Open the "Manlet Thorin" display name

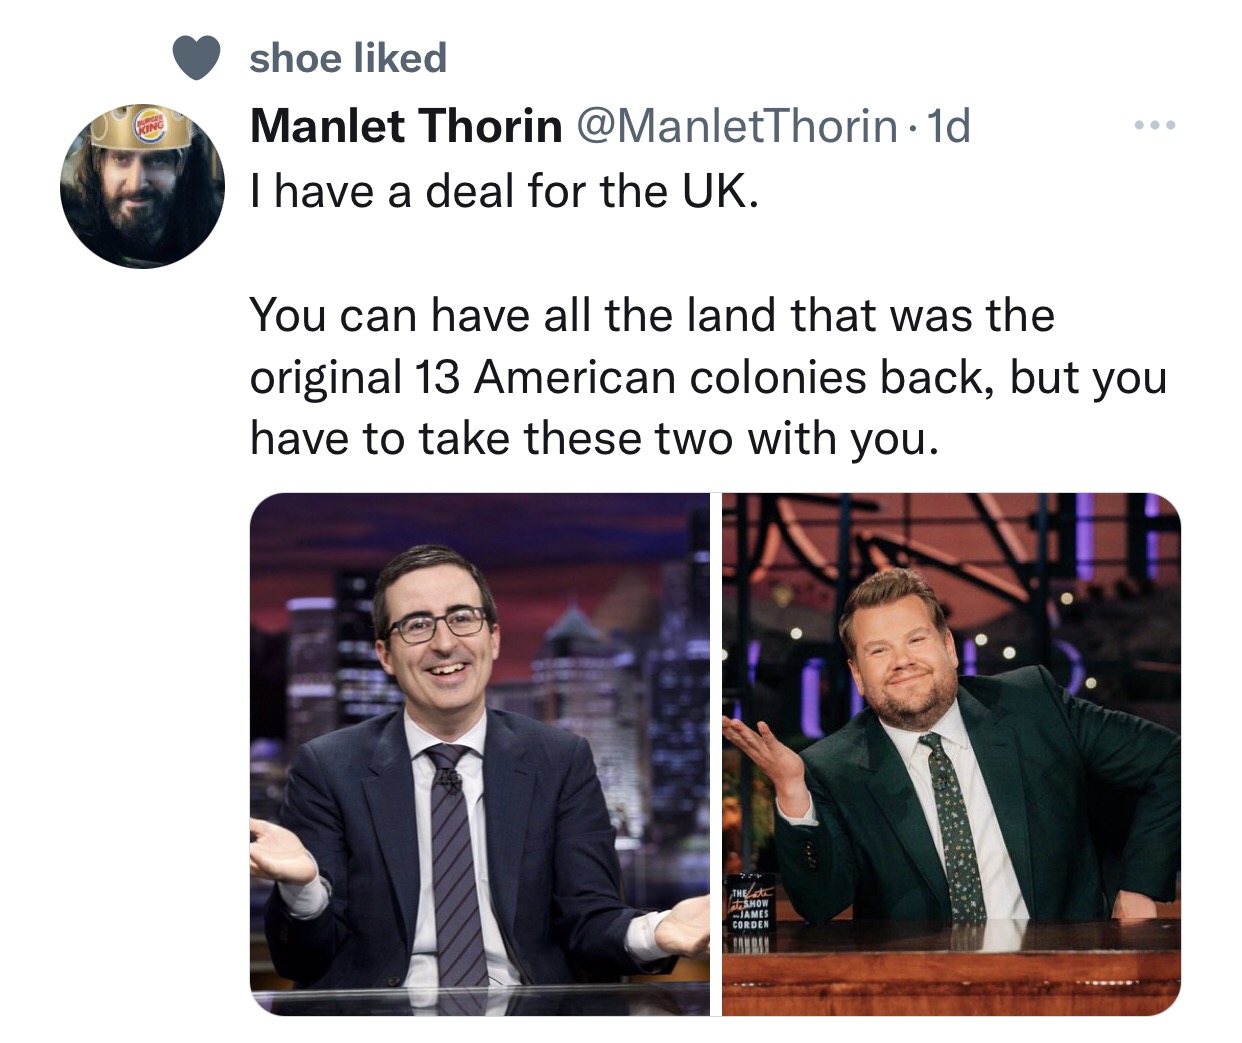pos(406,126)
